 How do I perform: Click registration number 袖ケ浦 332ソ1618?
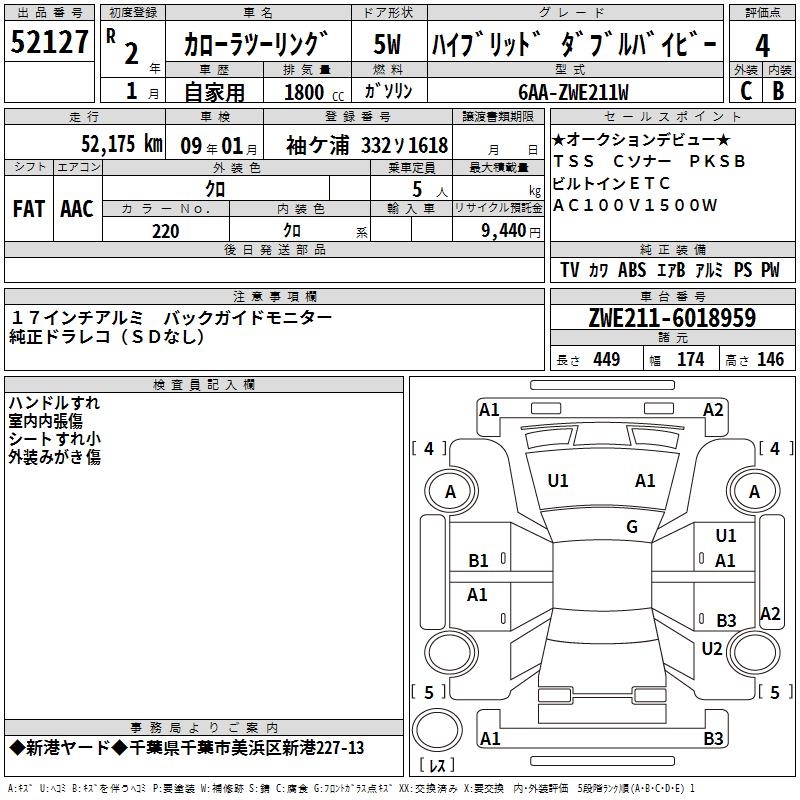point(367,145)
